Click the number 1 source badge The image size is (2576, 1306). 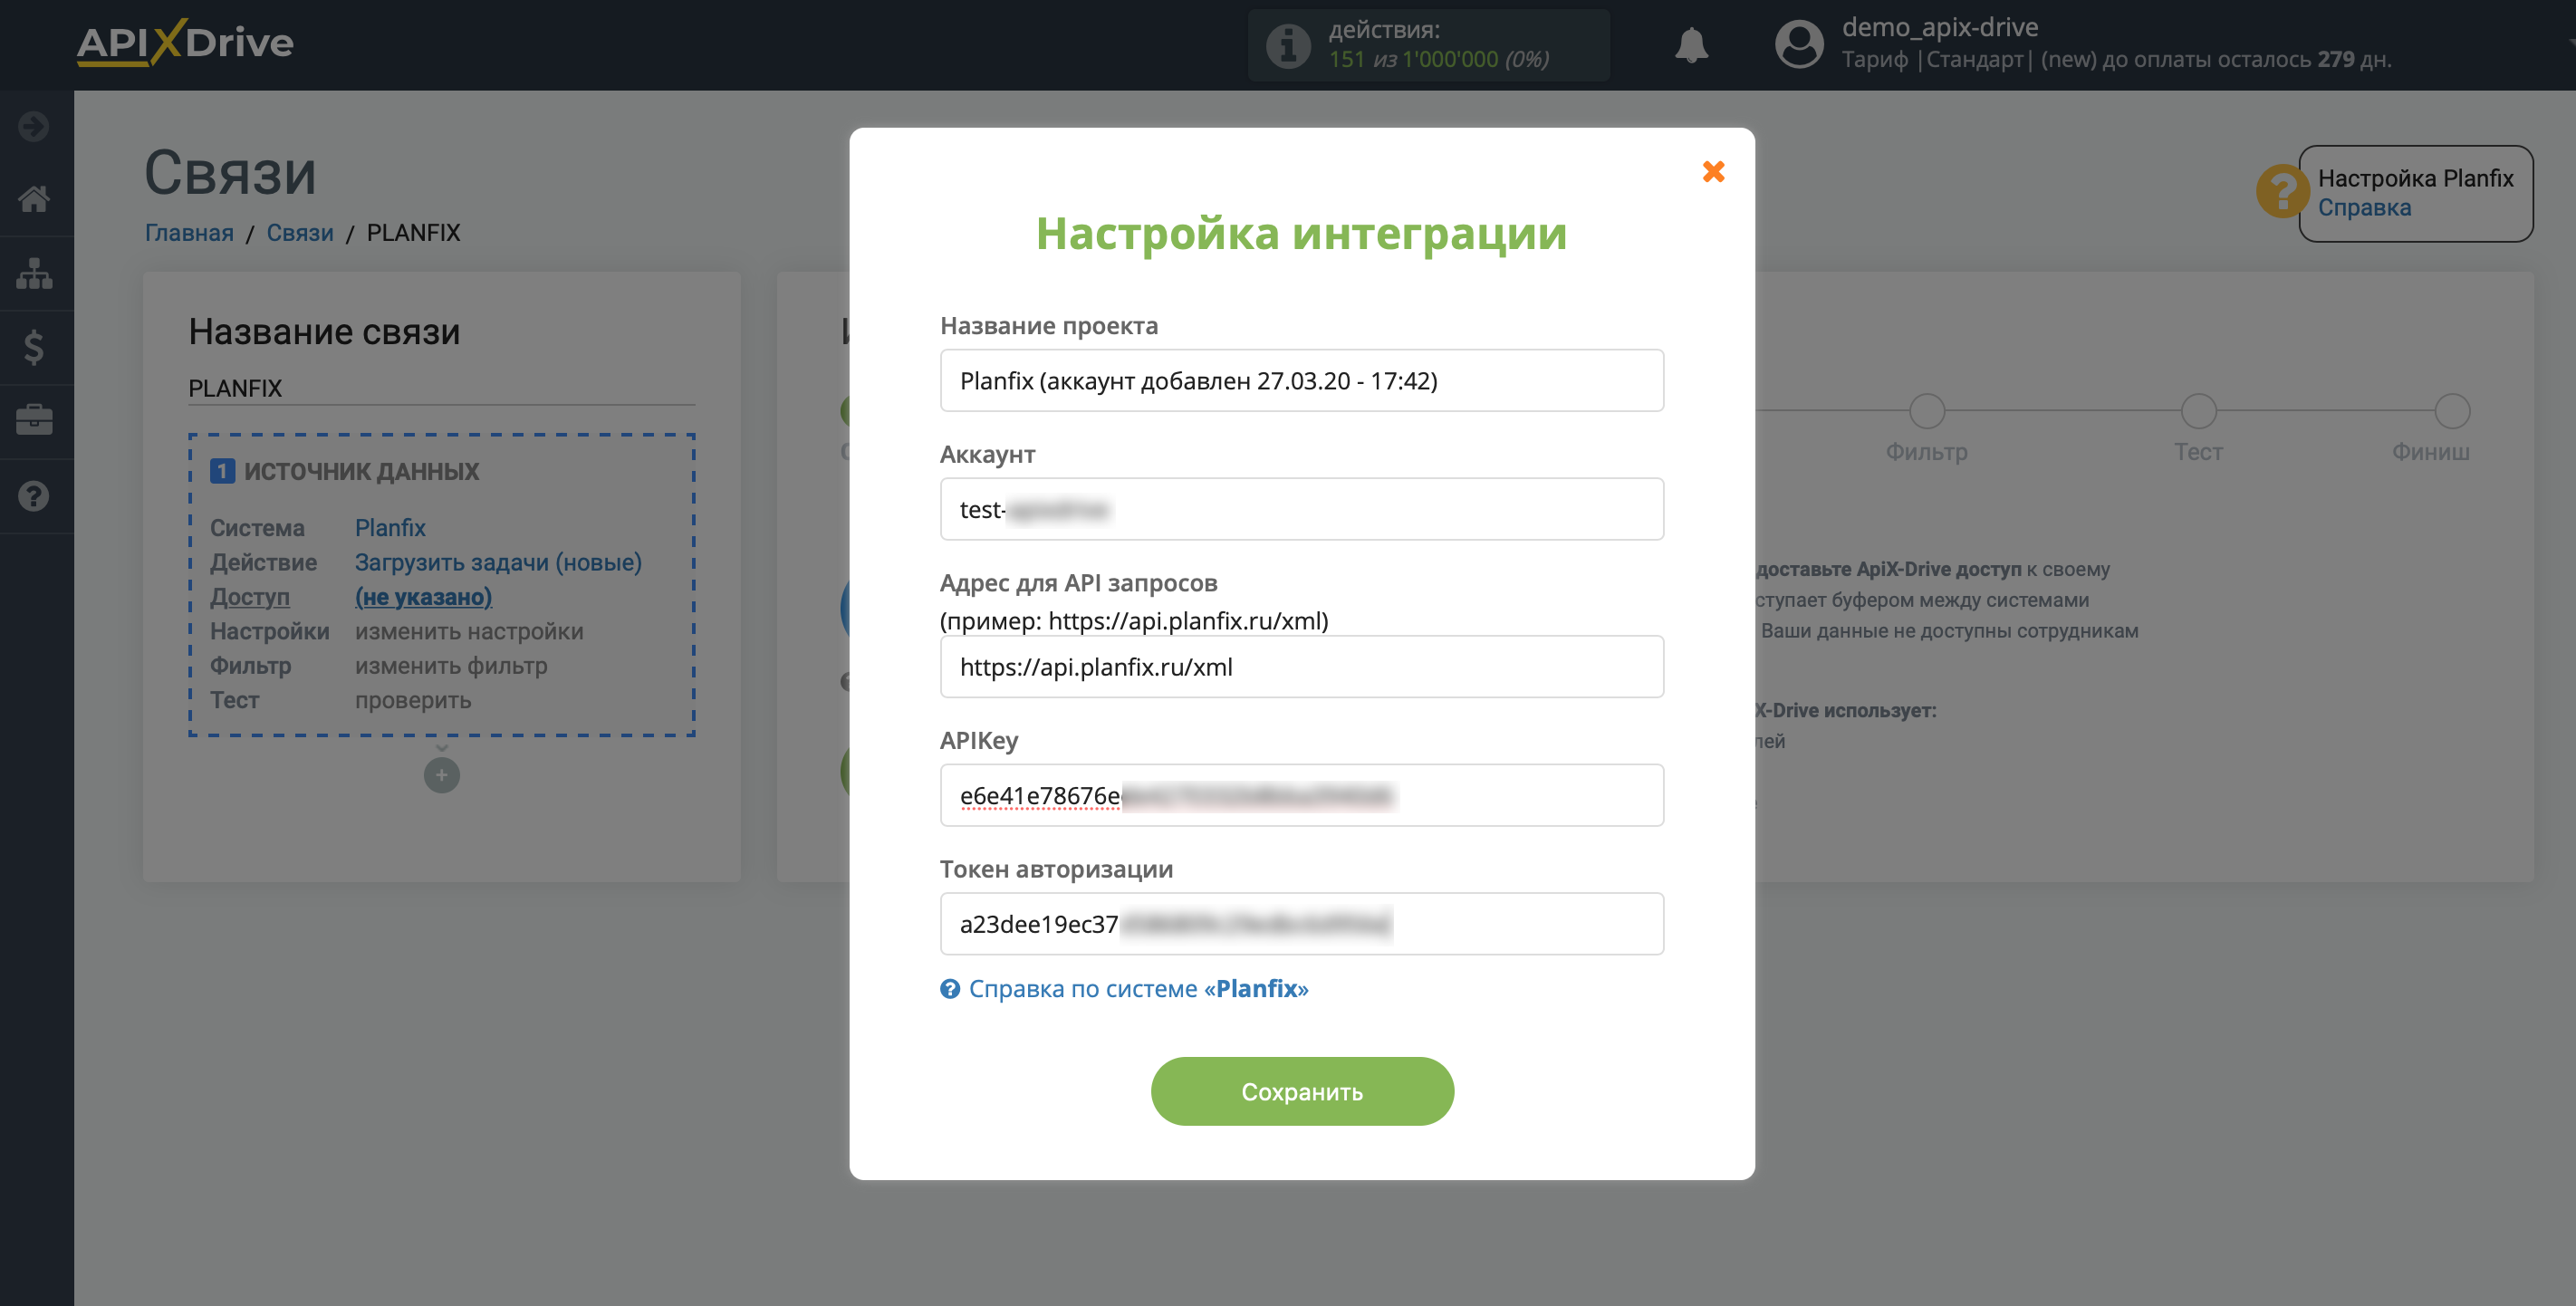coord(222,470)
